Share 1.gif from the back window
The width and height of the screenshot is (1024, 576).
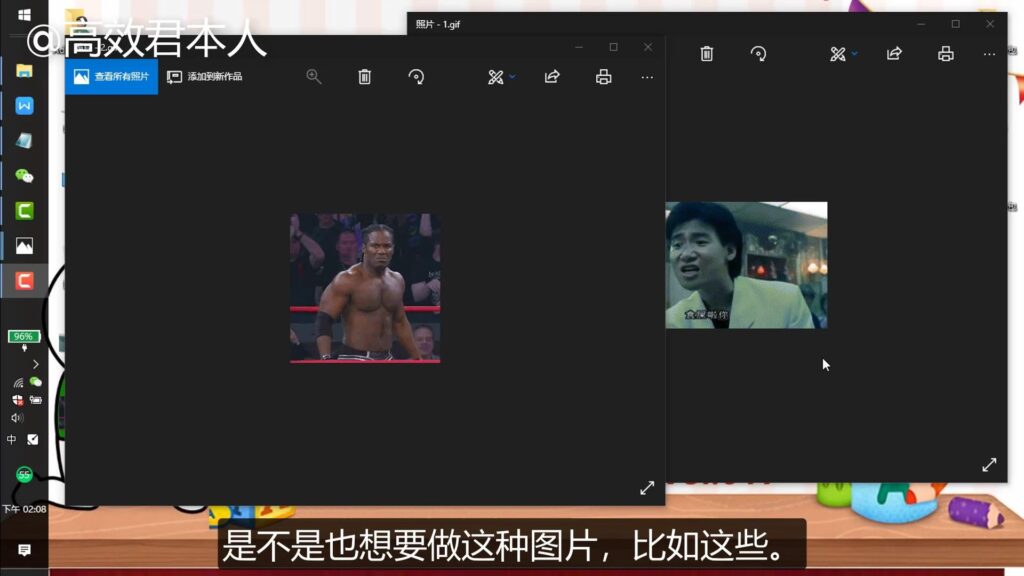[x=894, y=54]
